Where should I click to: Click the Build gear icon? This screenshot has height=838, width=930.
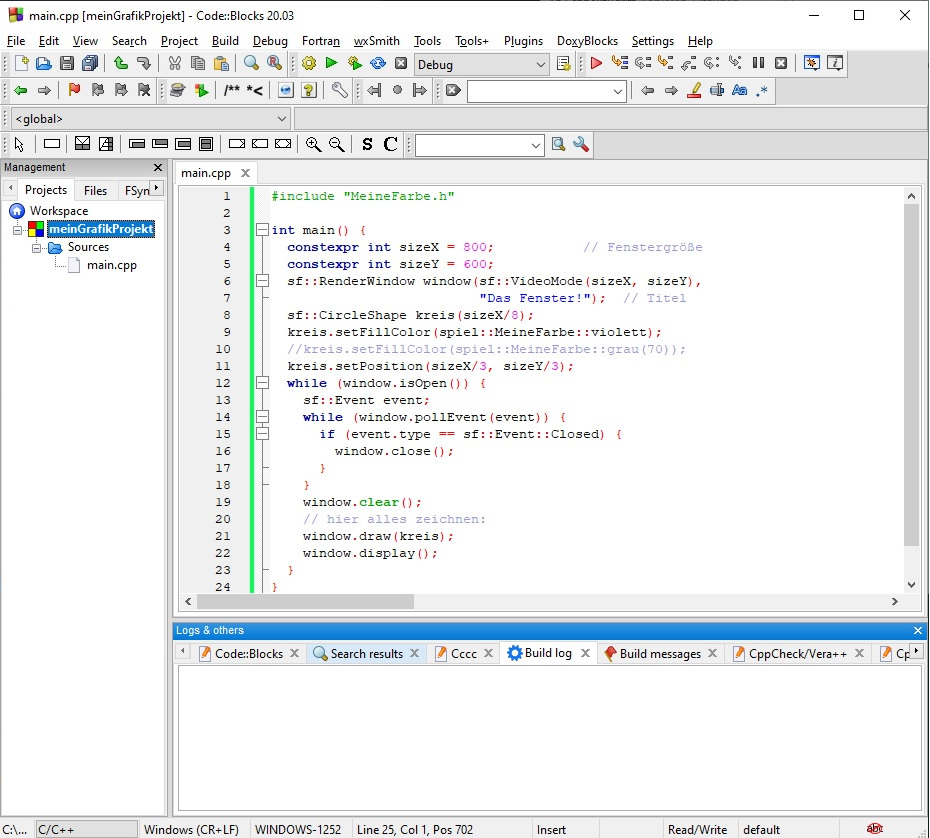(309, 64)
